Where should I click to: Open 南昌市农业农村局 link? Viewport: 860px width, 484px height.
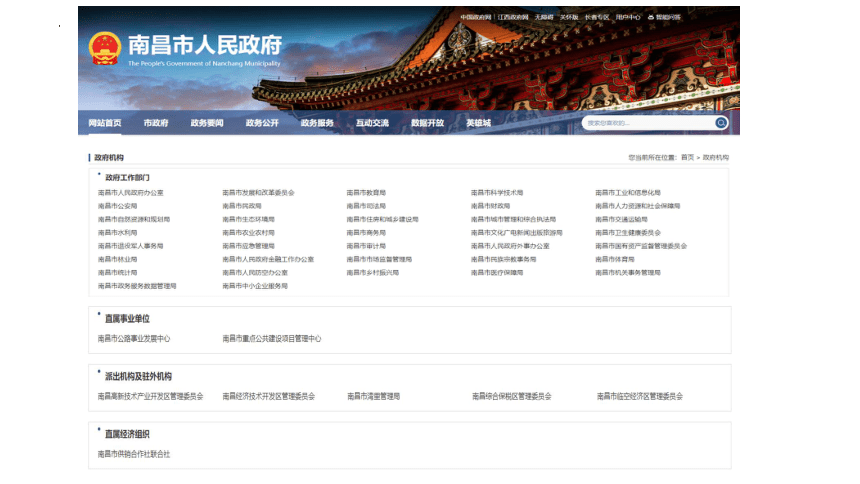(248, 233)
